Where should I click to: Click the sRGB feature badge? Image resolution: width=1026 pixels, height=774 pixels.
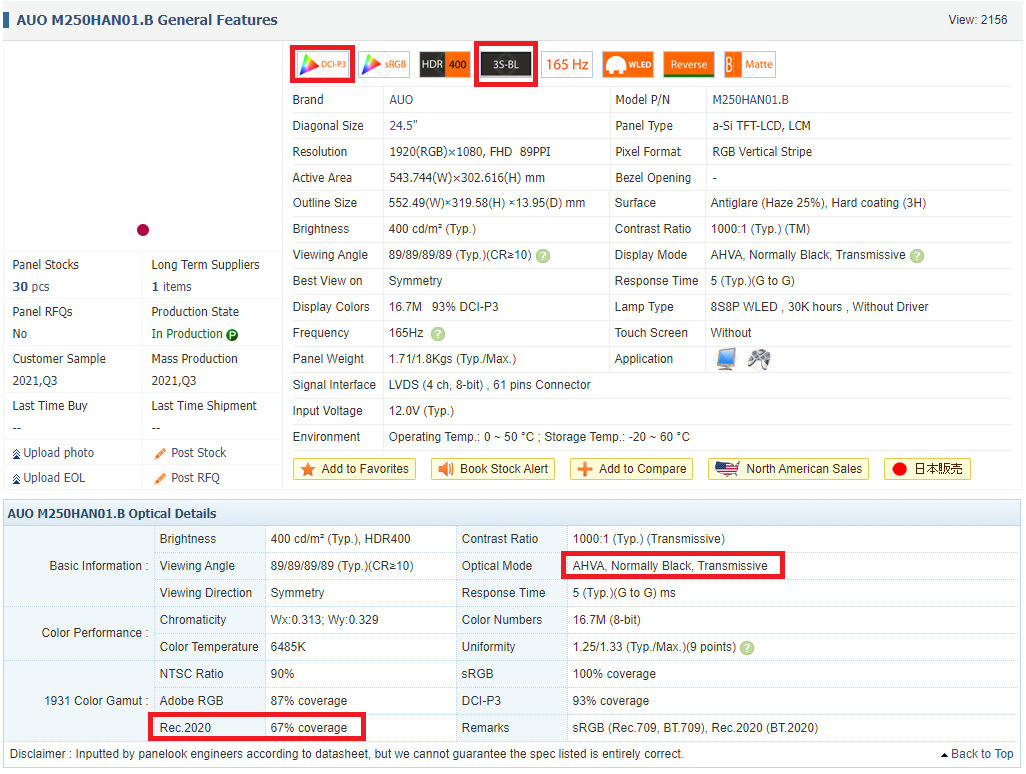pyautogui.click(x=384, y=64)
